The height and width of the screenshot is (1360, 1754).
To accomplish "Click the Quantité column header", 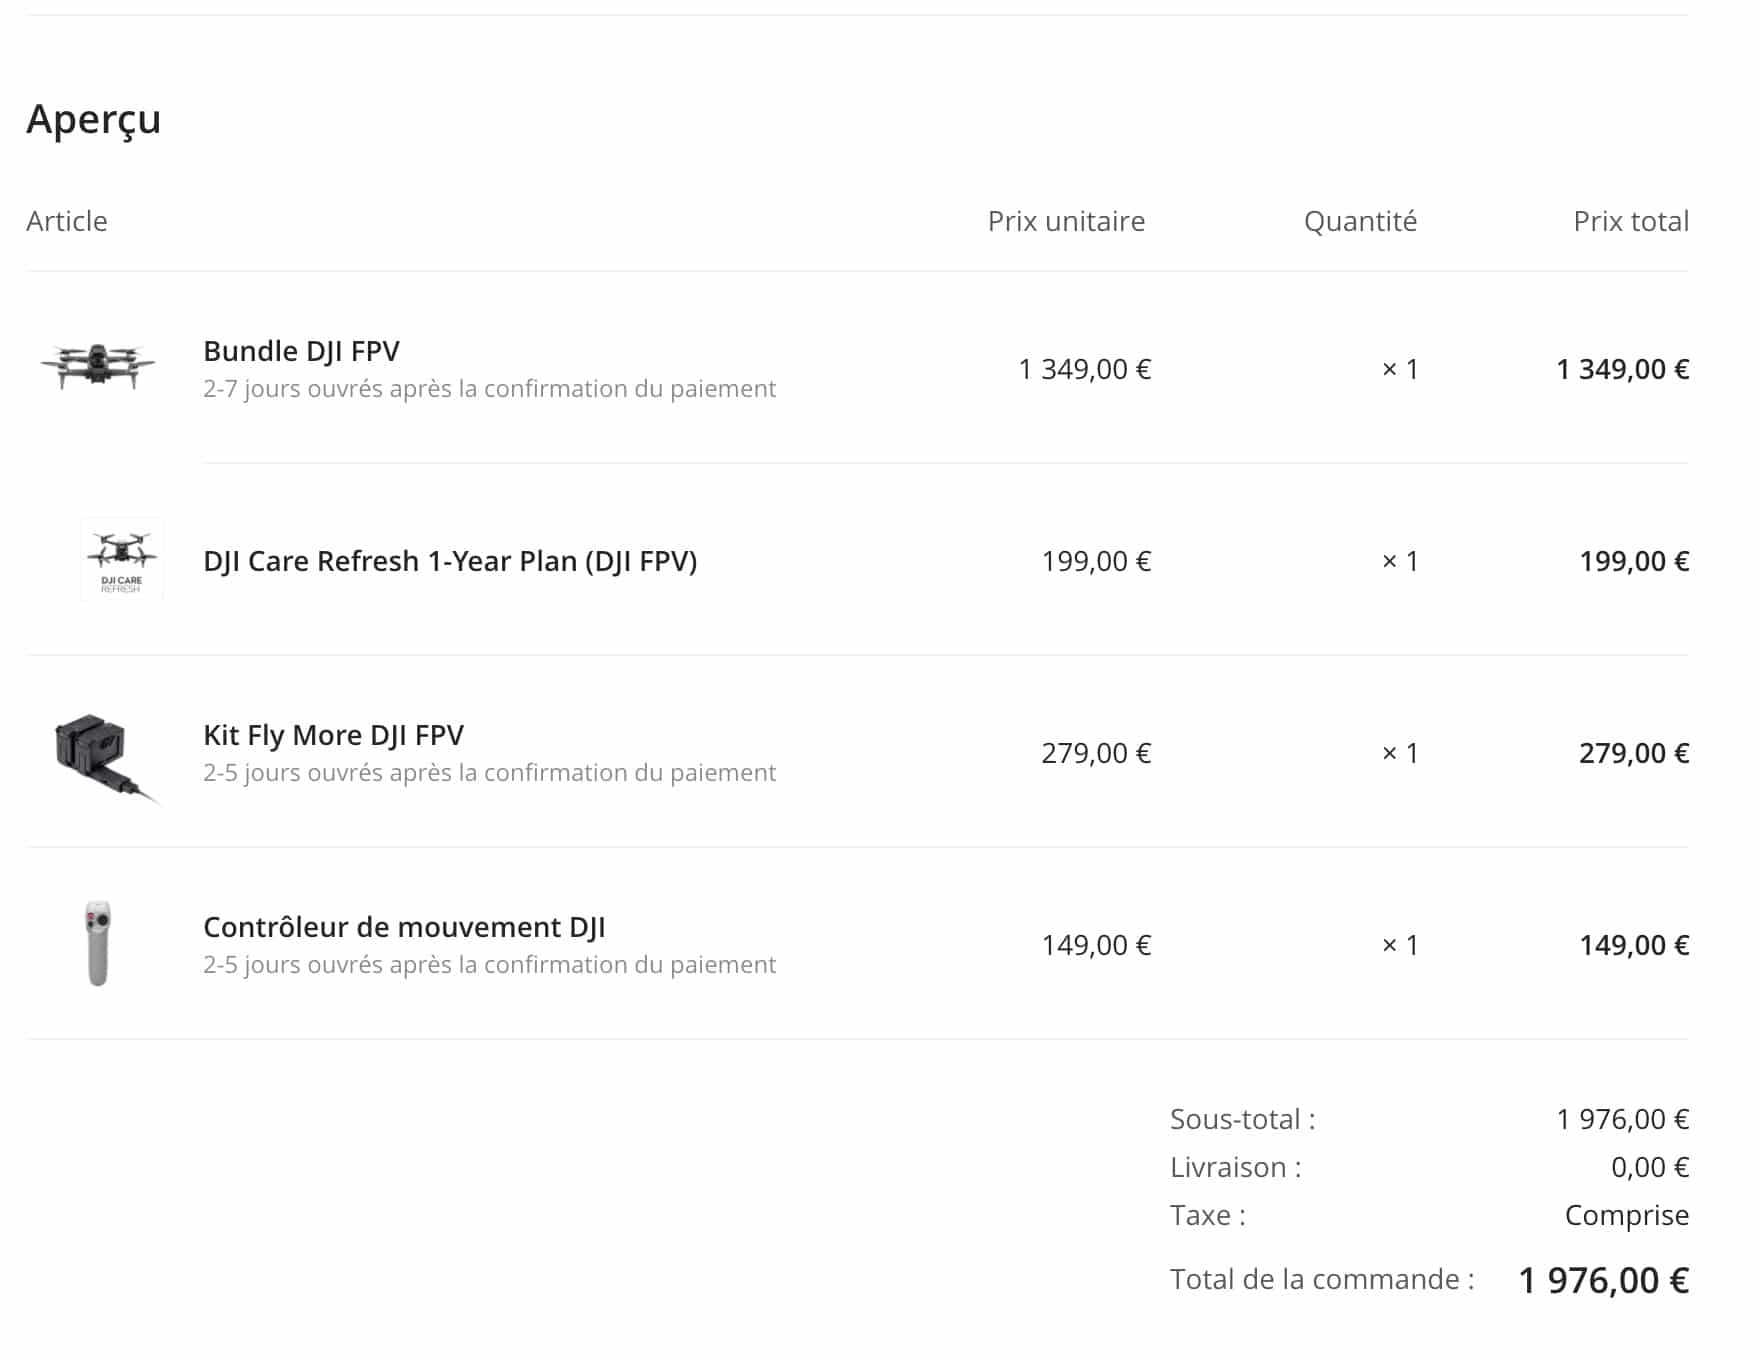I will (1360, 221).
